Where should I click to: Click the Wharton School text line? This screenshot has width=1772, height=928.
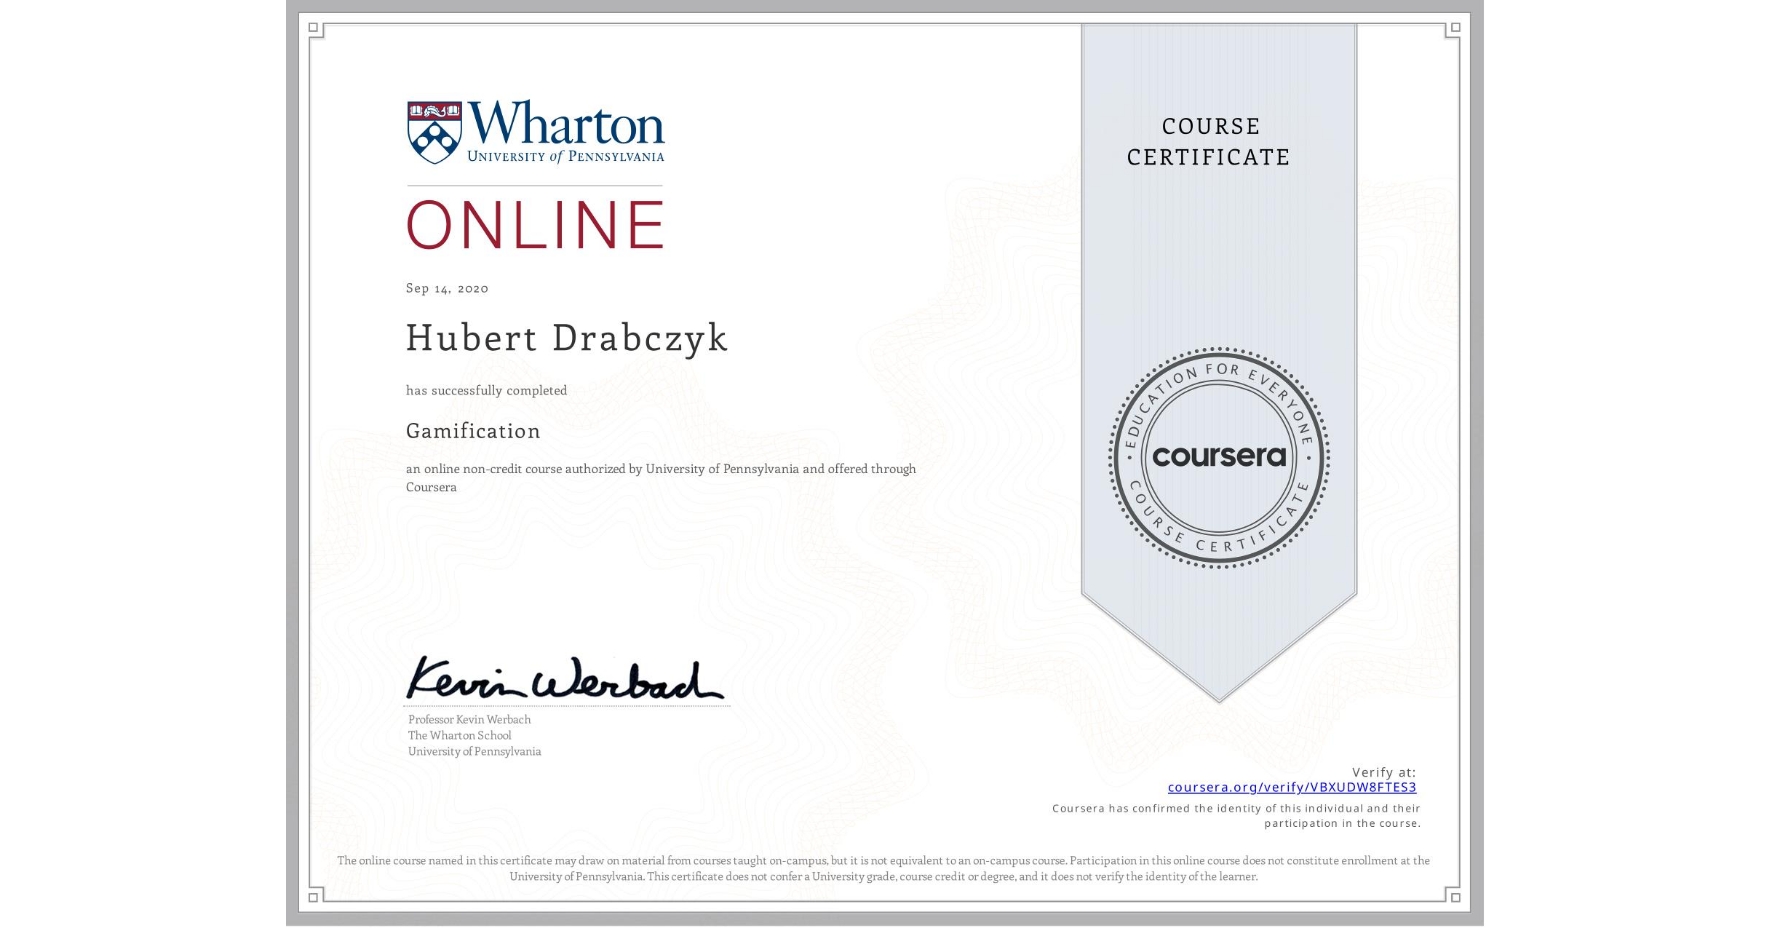pos(459,735)
